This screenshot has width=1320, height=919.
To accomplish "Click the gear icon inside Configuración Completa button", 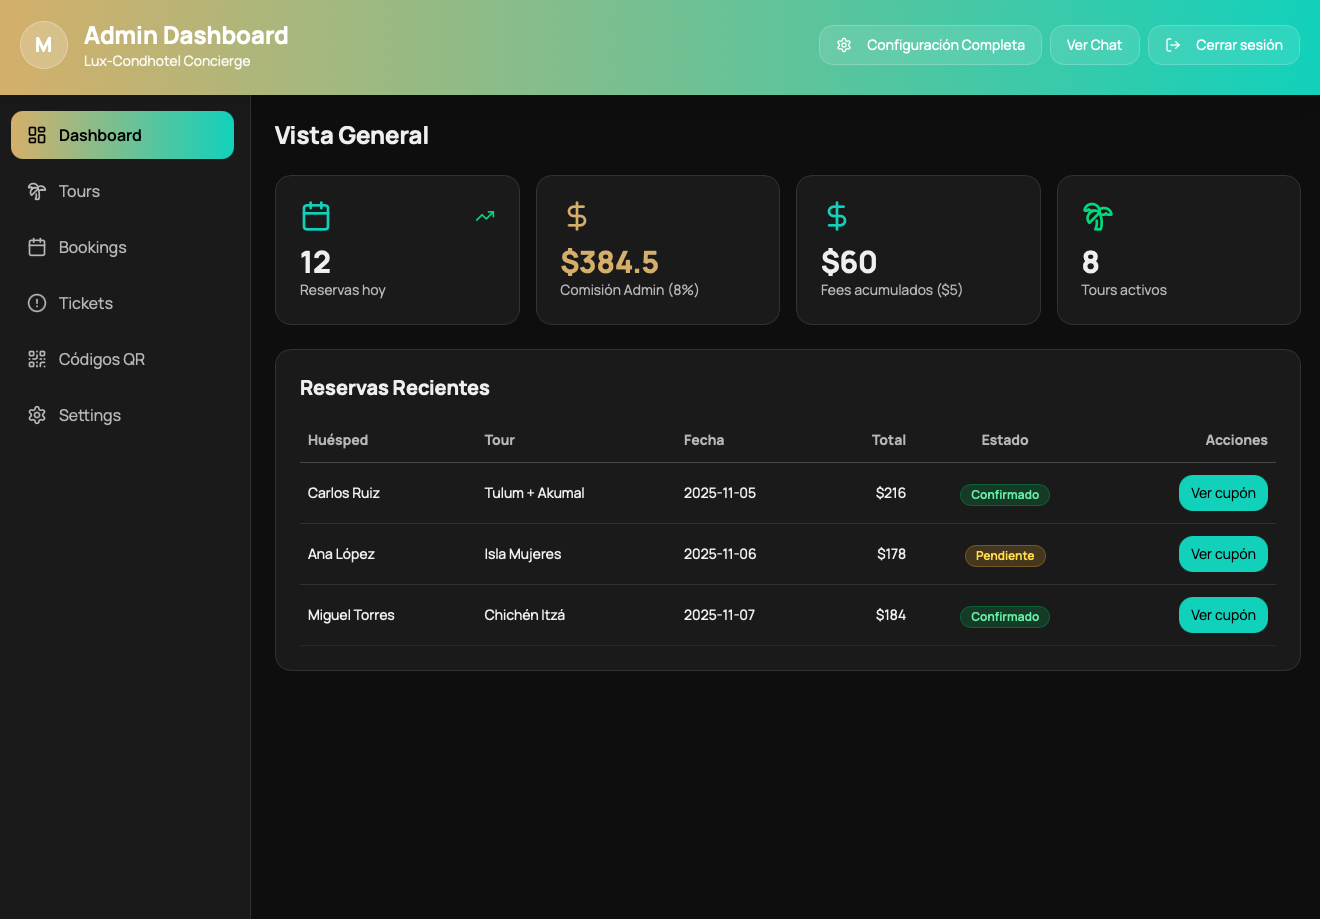I will point(844,45).
